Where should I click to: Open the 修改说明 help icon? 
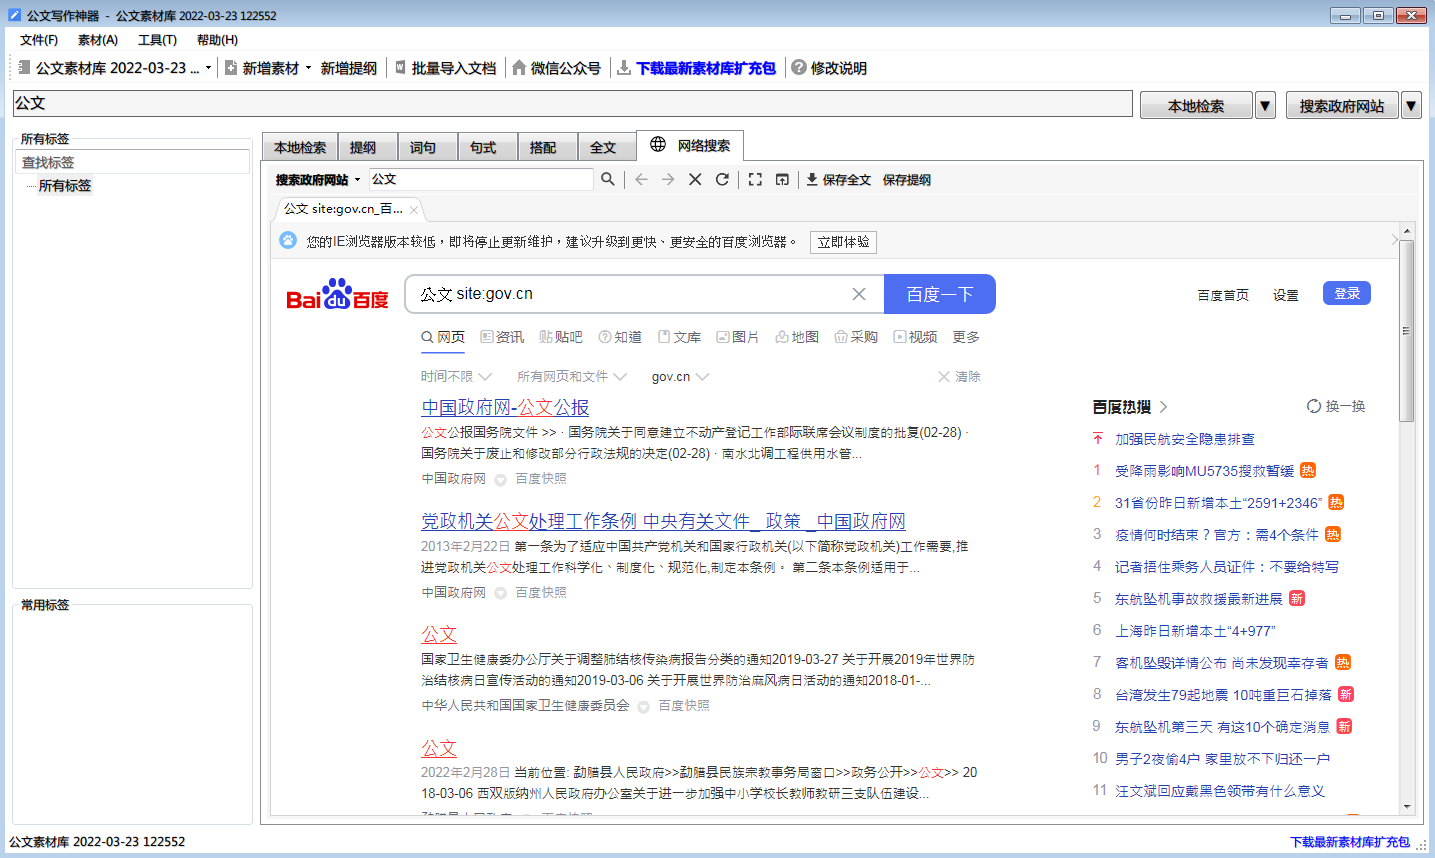pyautogui.click(x=798, y=67)
